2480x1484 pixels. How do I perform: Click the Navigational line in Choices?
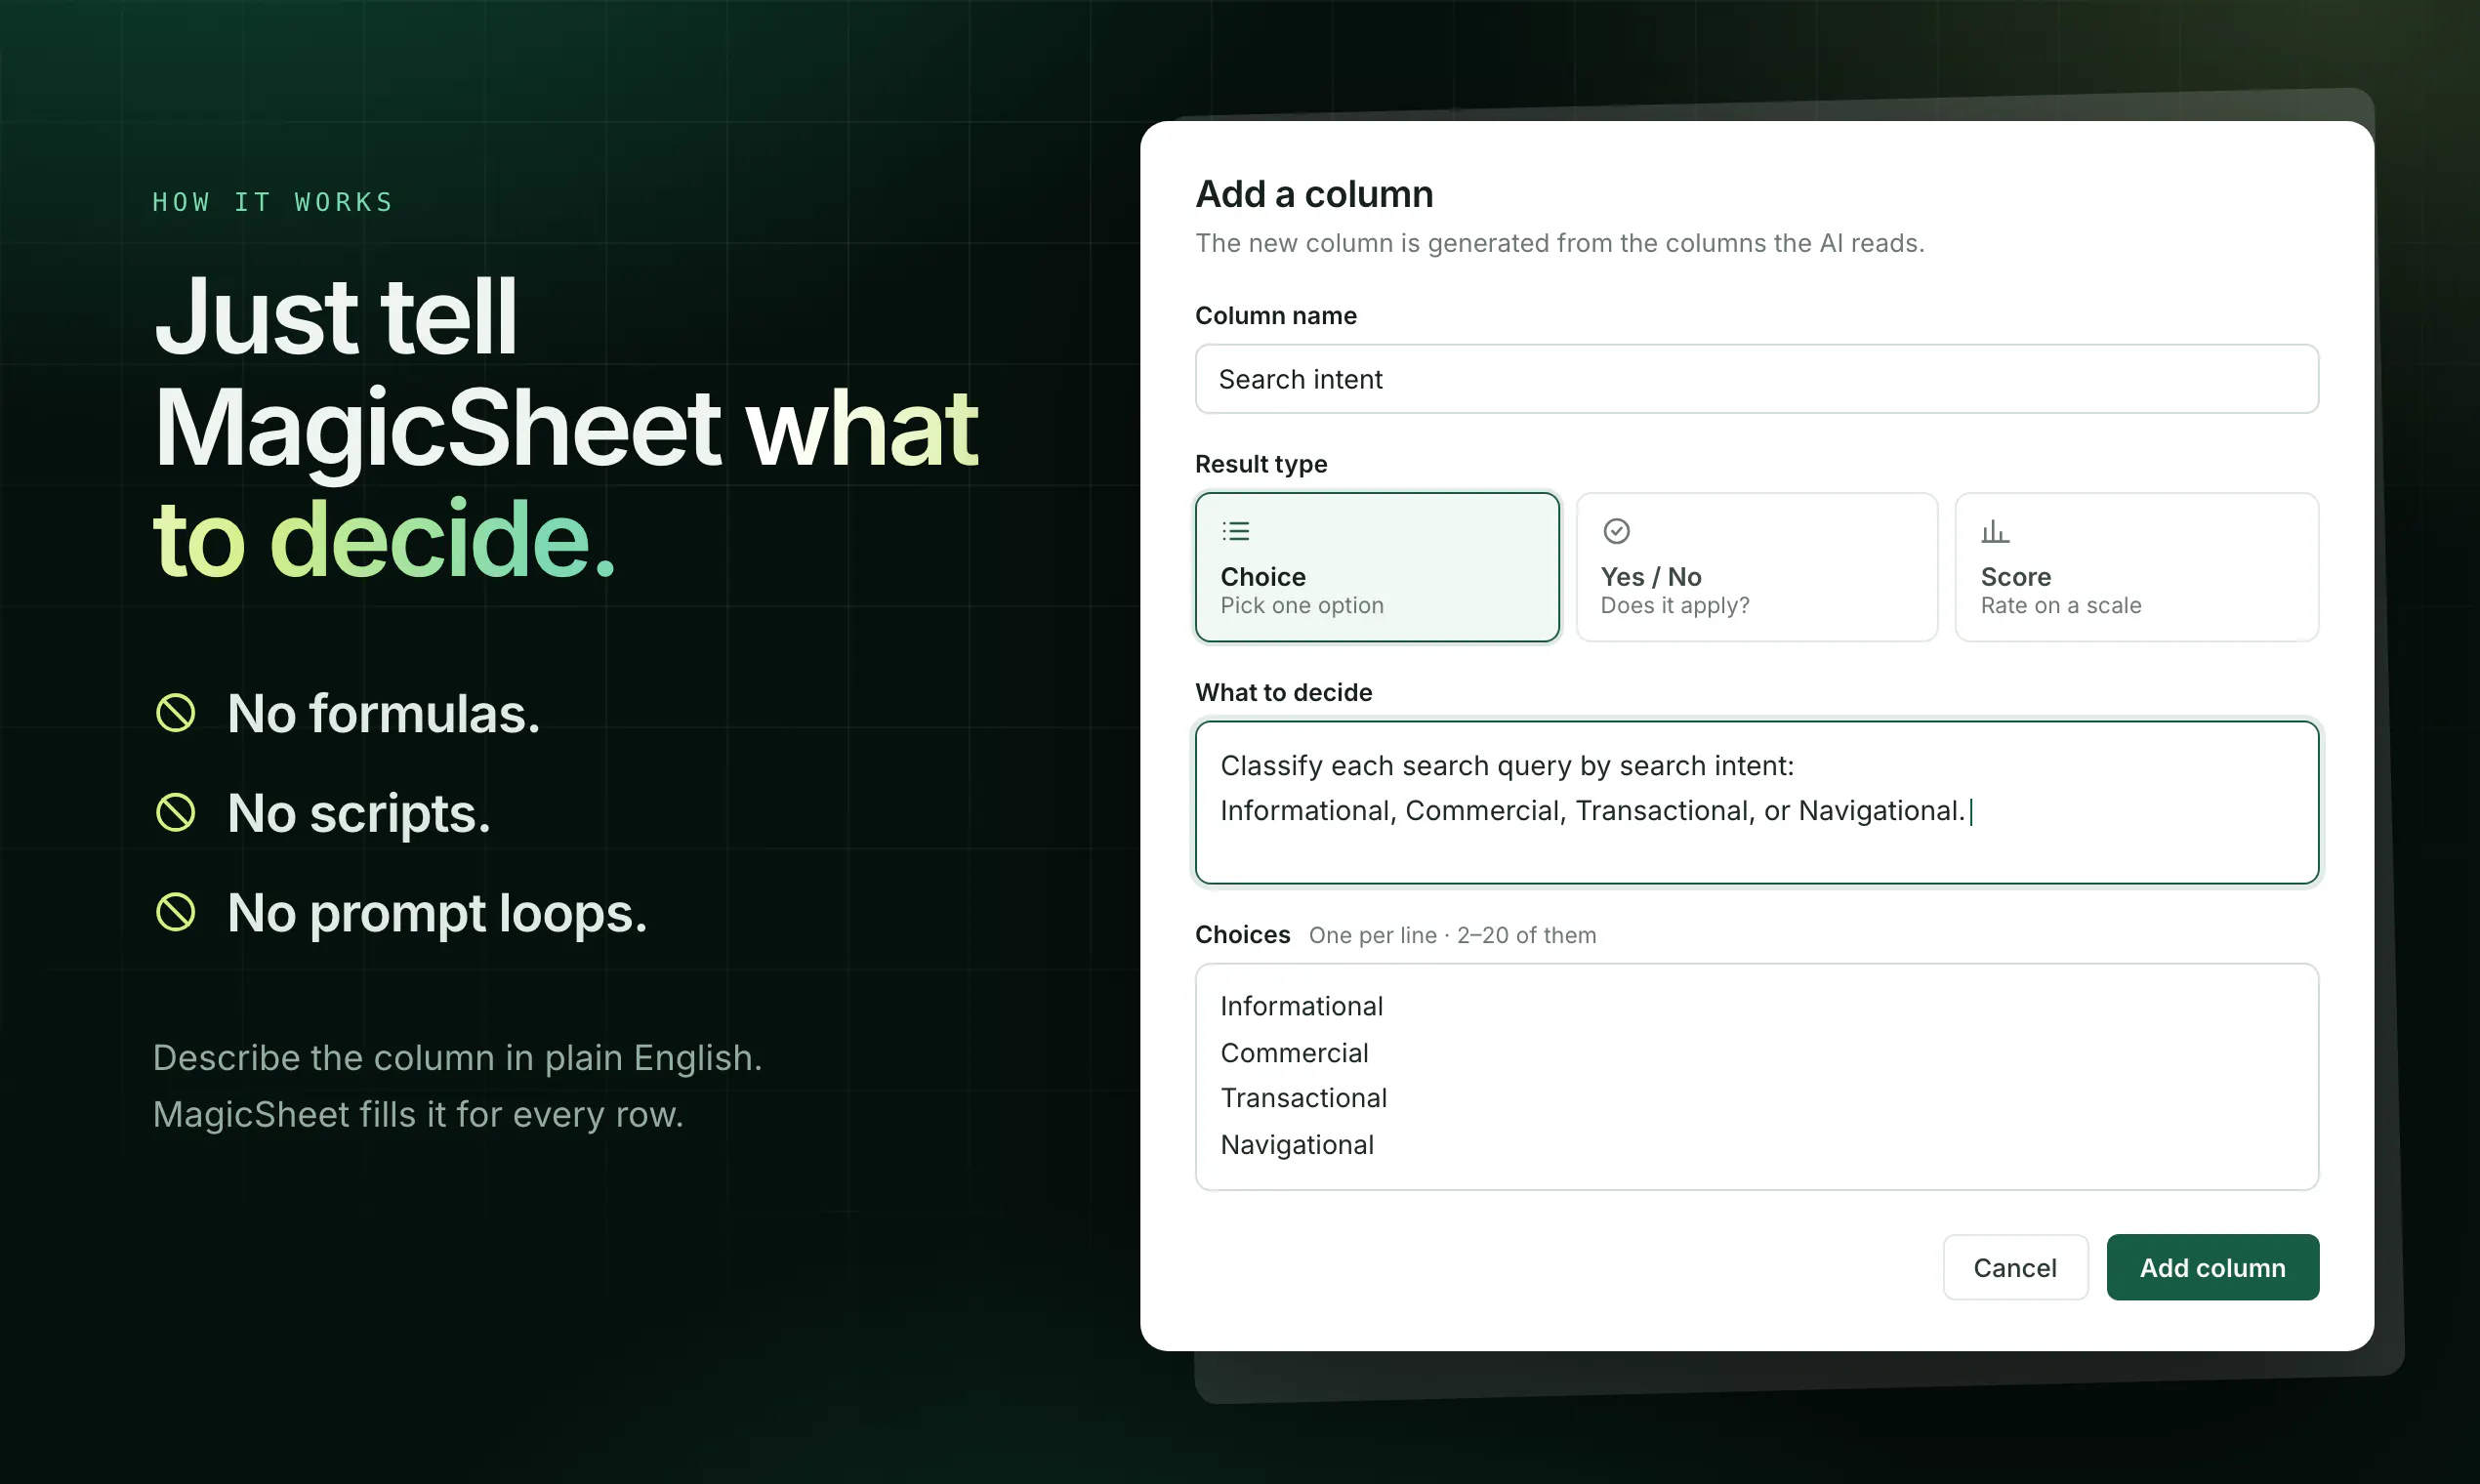[x=1298, y=1145]
